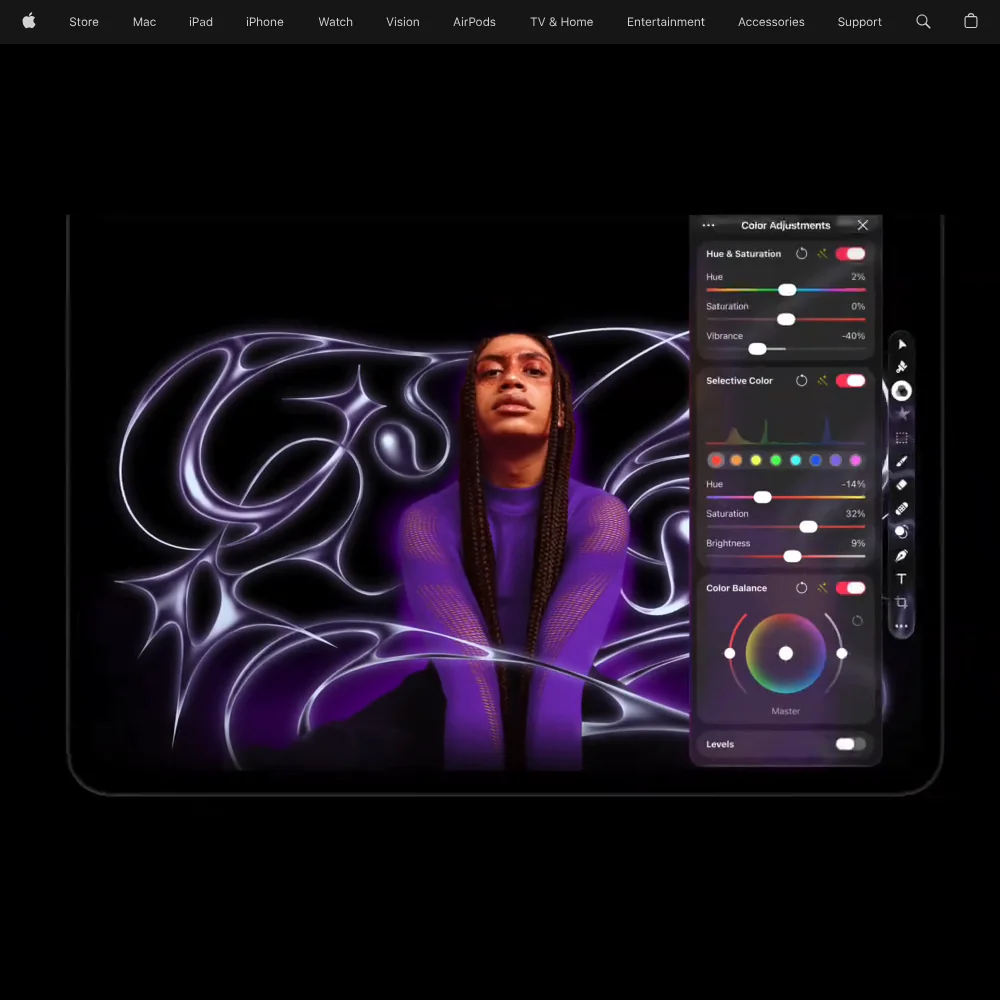Select the bandage Repair tool
Screen dimensions: 1000x1000
coord(902,508)
